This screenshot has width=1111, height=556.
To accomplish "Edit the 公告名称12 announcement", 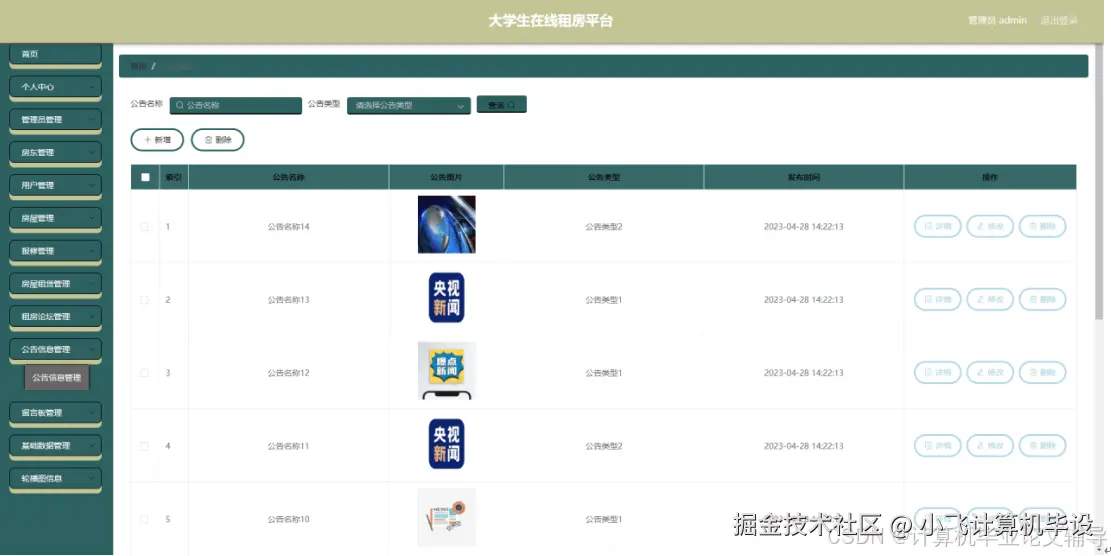I will pyautogui.click(x=990, y=373).
